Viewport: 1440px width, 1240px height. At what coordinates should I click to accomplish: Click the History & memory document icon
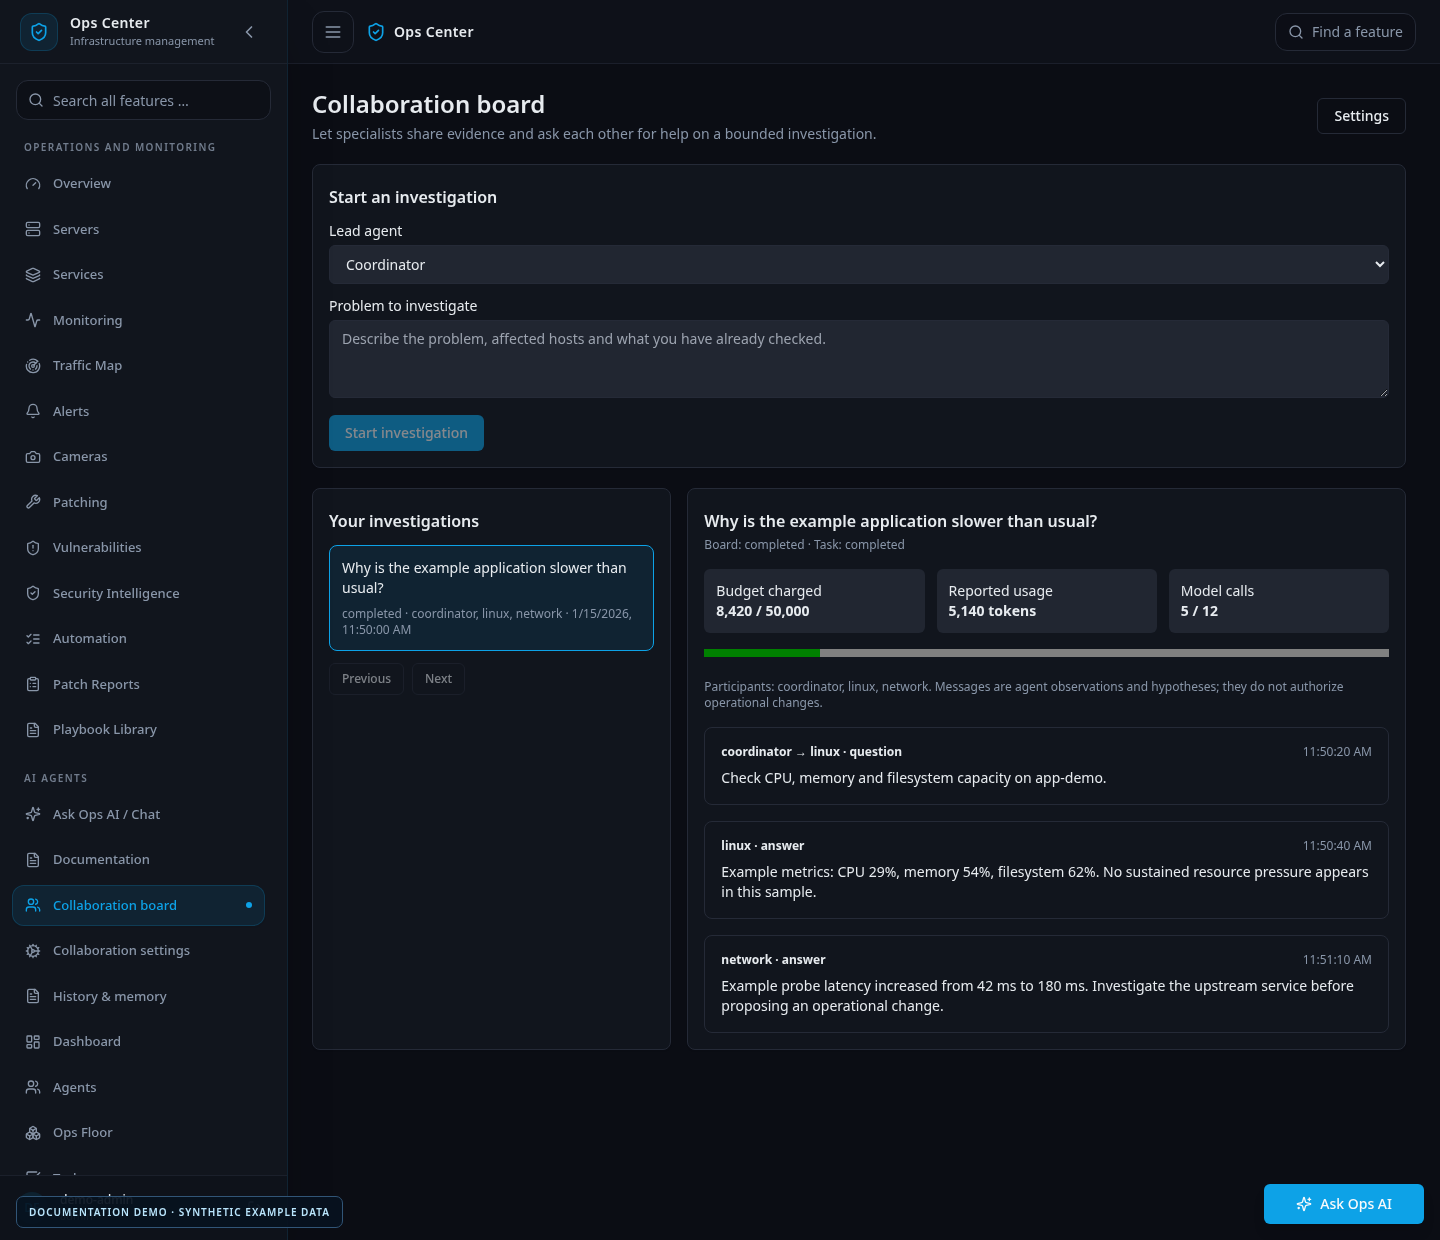(33, 997)
